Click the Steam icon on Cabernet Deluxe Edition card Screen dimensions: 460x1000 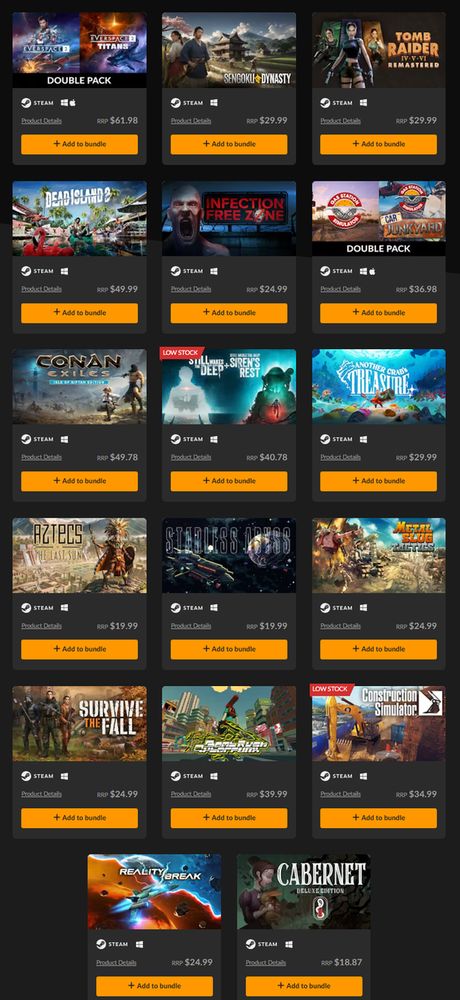pos(250,944)
